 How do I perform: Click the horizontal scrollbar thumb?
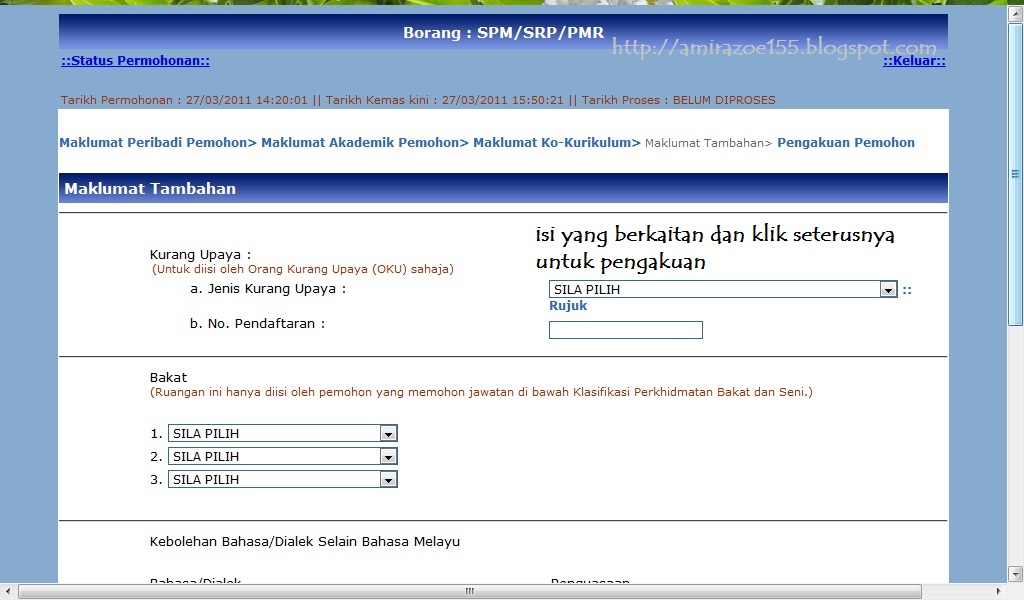point(470,592)
